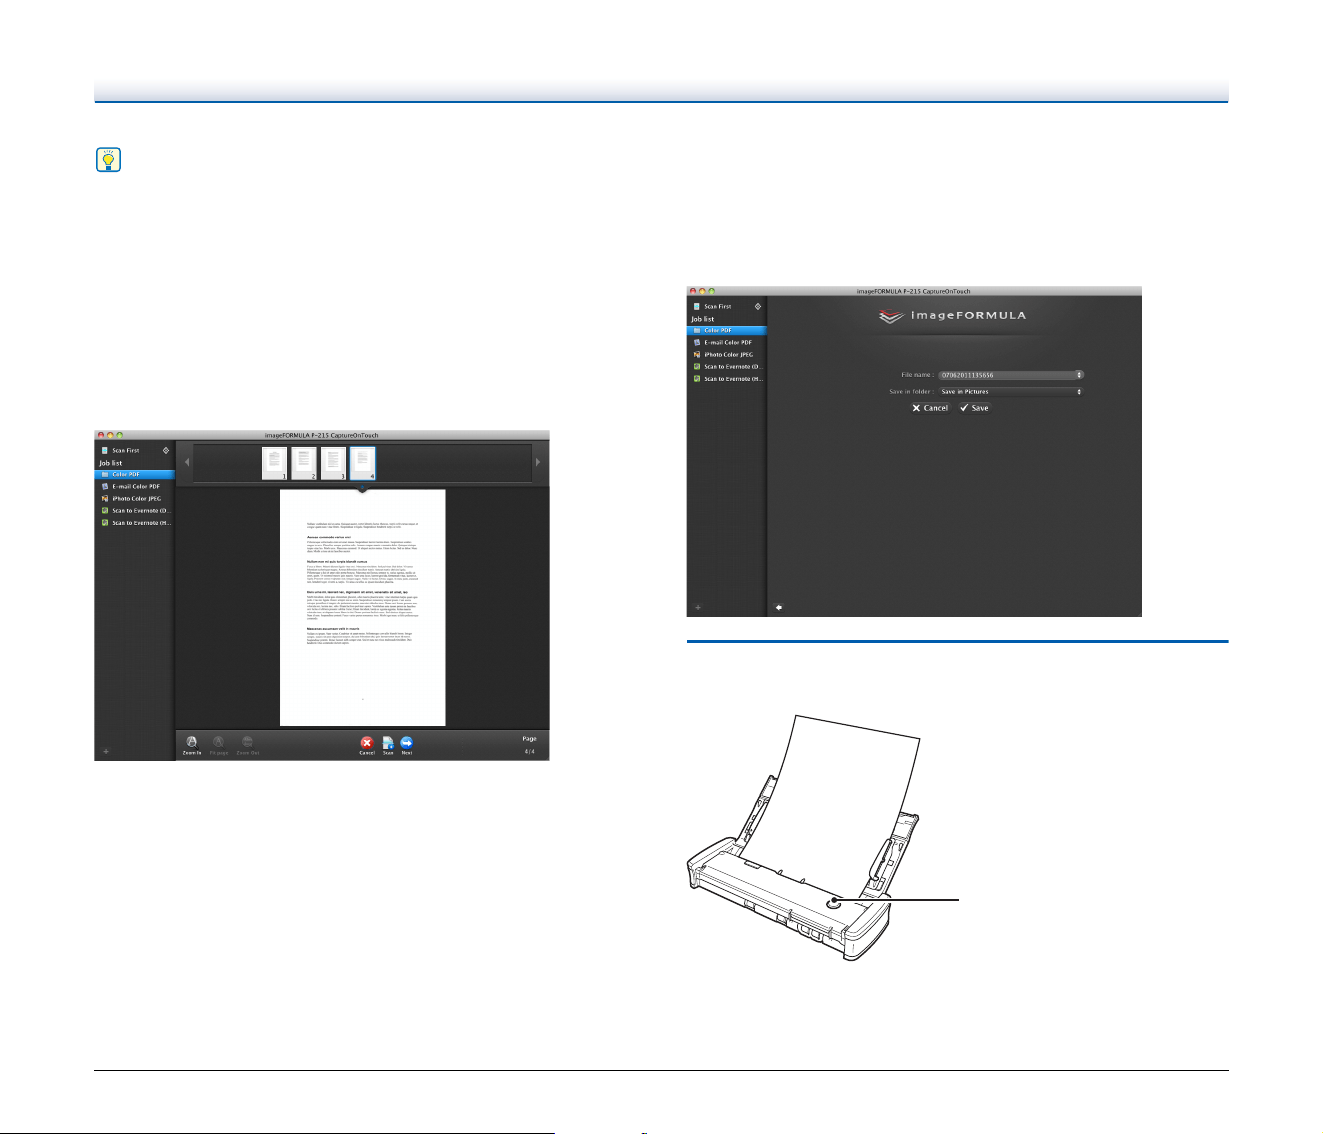Image resolution: width=1323 pixels, height=1134 pixels.
Task: Add a new job with plus in save window
Action: (x=698, y=607)
